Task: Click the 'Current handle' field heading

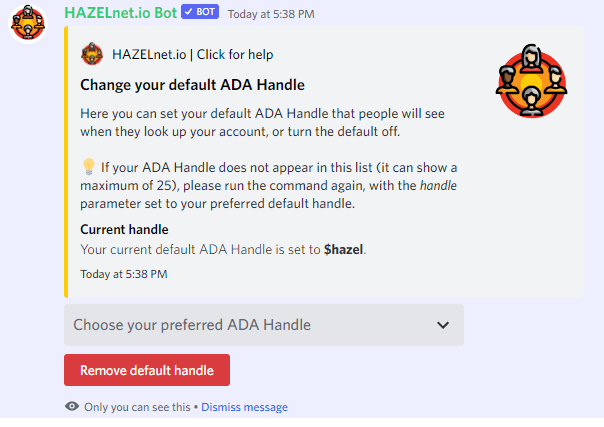Action: click(124, 229)
